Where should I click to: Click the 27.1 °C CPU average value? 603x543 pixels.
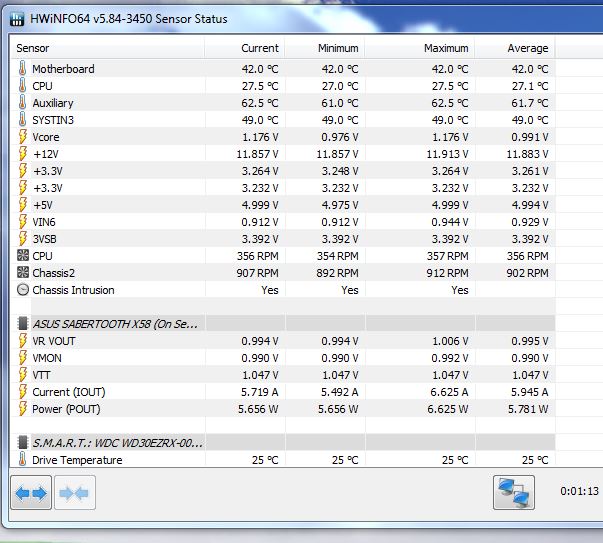coord(530,86)
